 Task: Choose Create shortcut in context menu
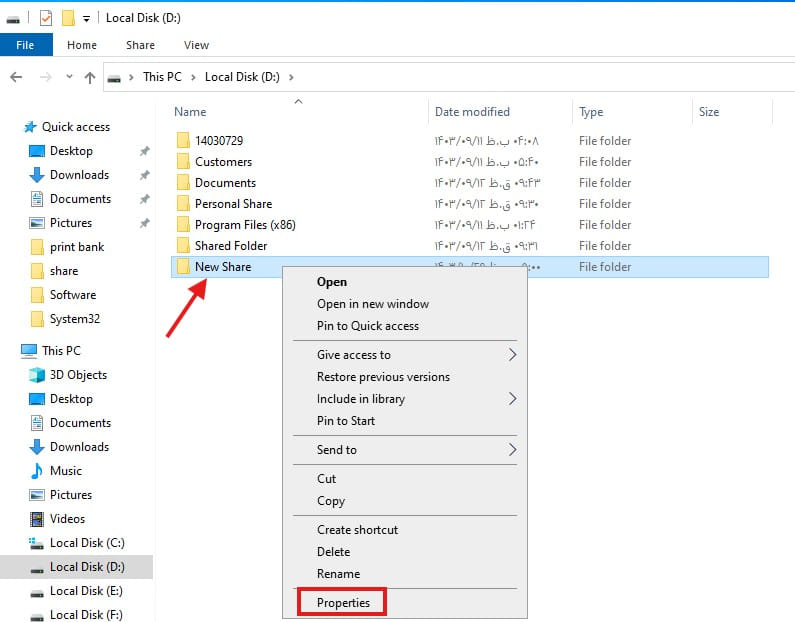click(x=357, y=530)
